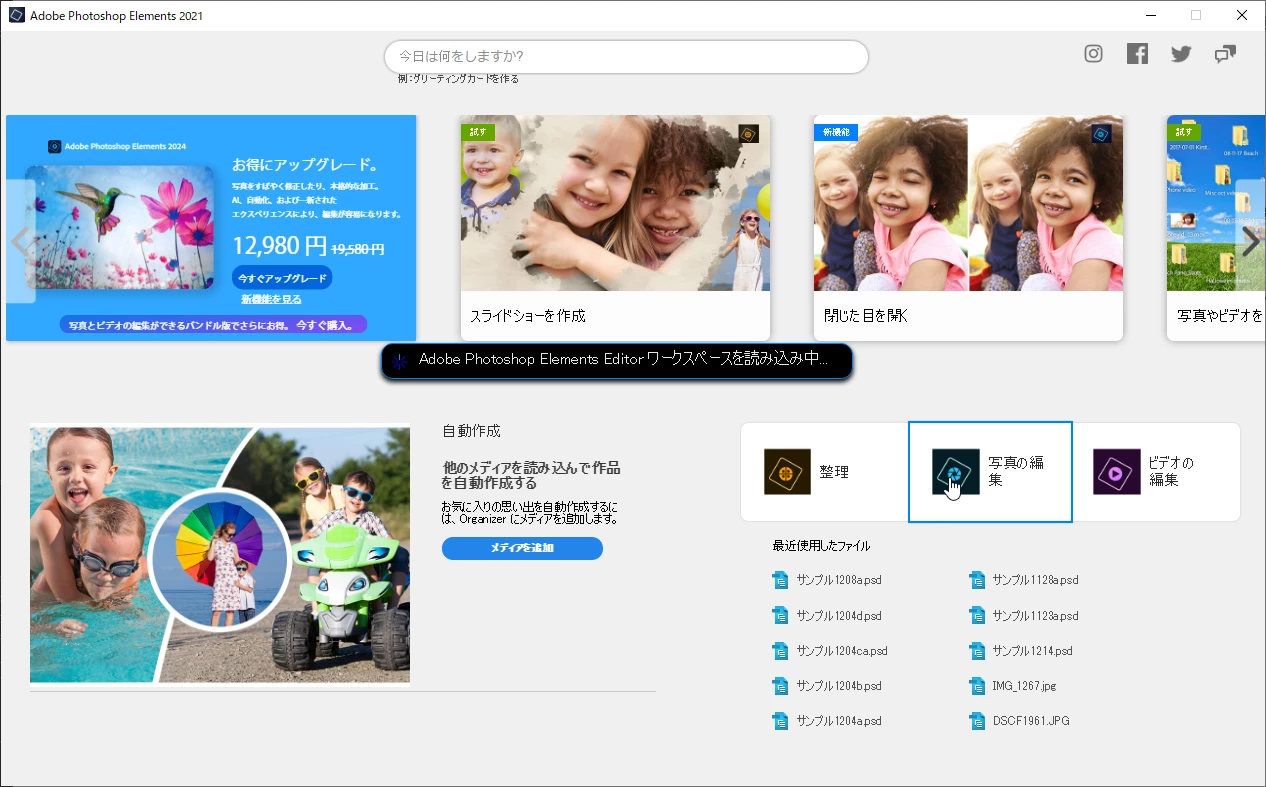Show previous carousel cards arrow

[x=21, y=241]
